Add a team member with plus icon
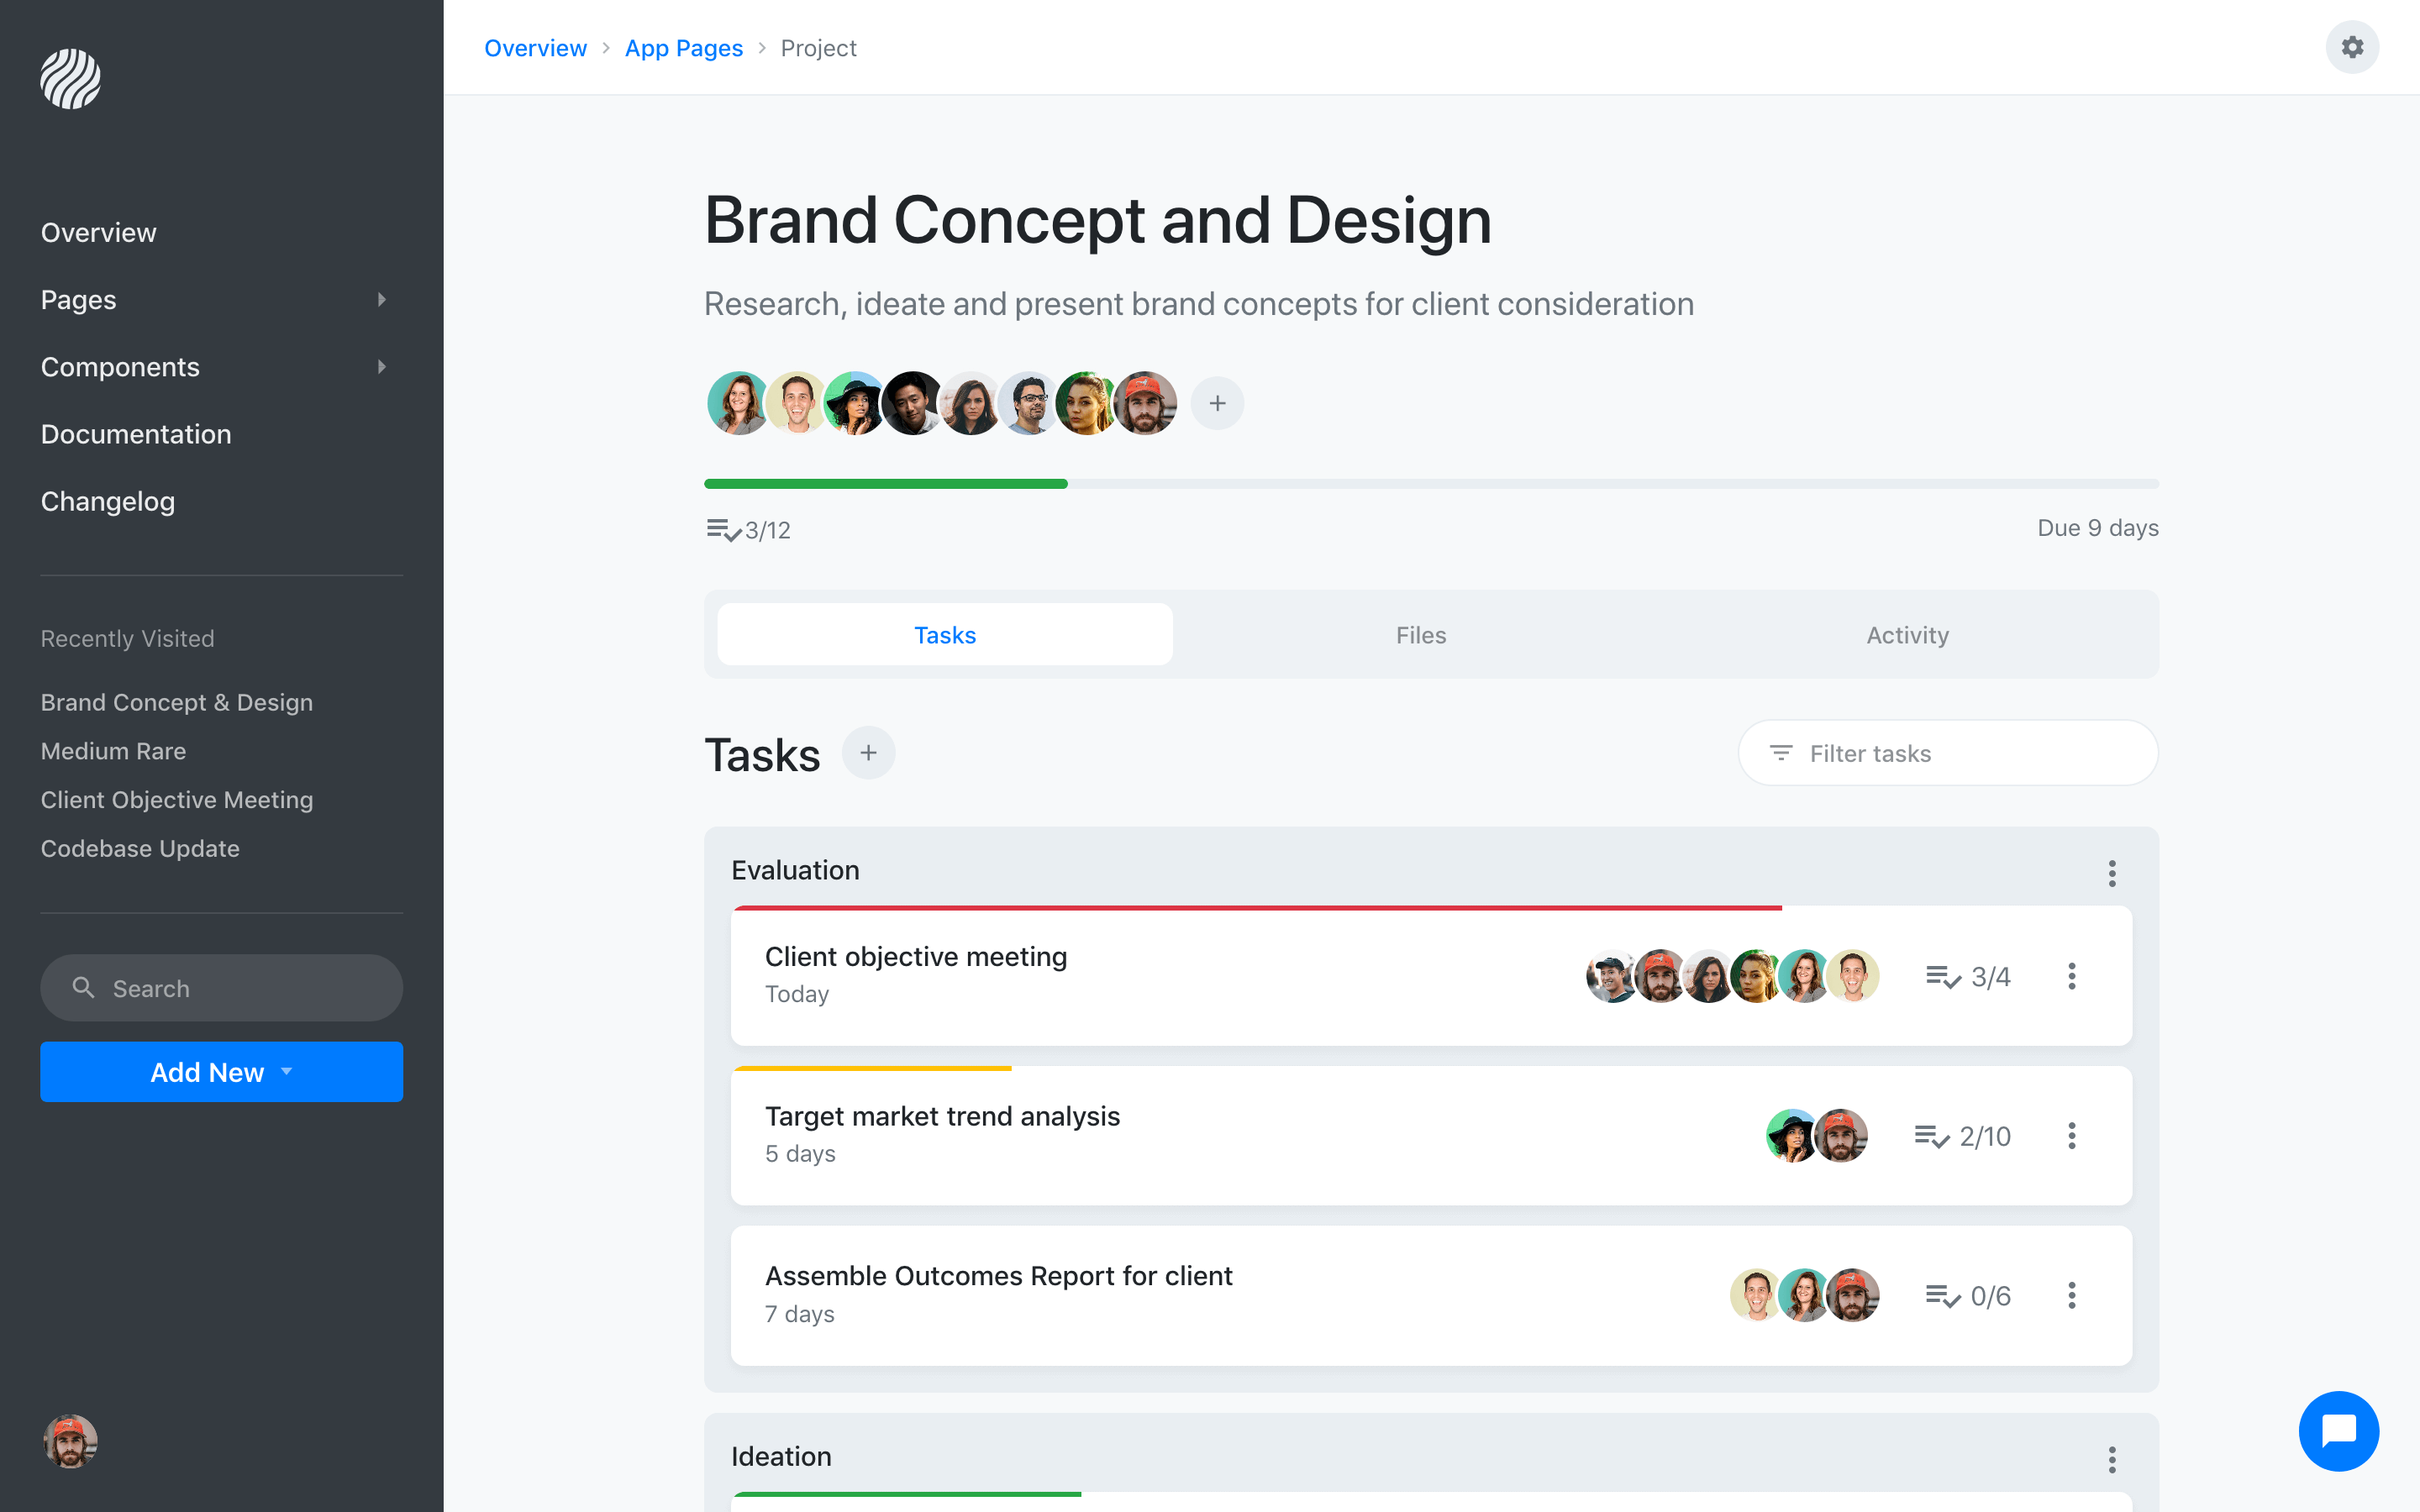 point(1217,403)
